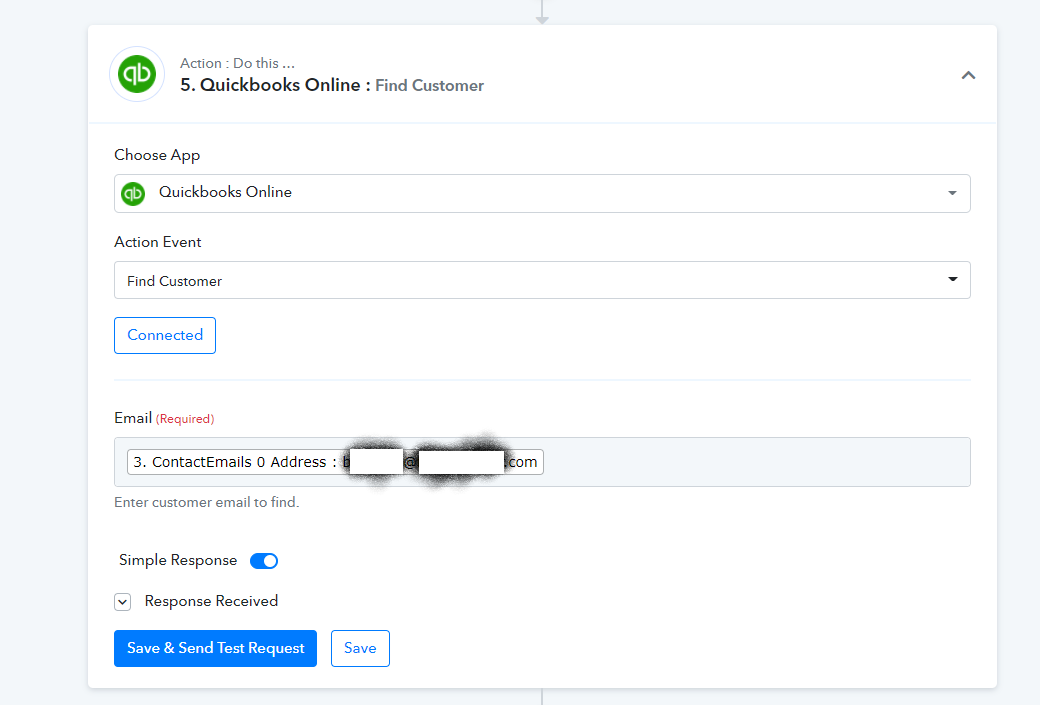Click the 'Response Received' label text
The image size is (1040, 705).
[x=211, y=601]
